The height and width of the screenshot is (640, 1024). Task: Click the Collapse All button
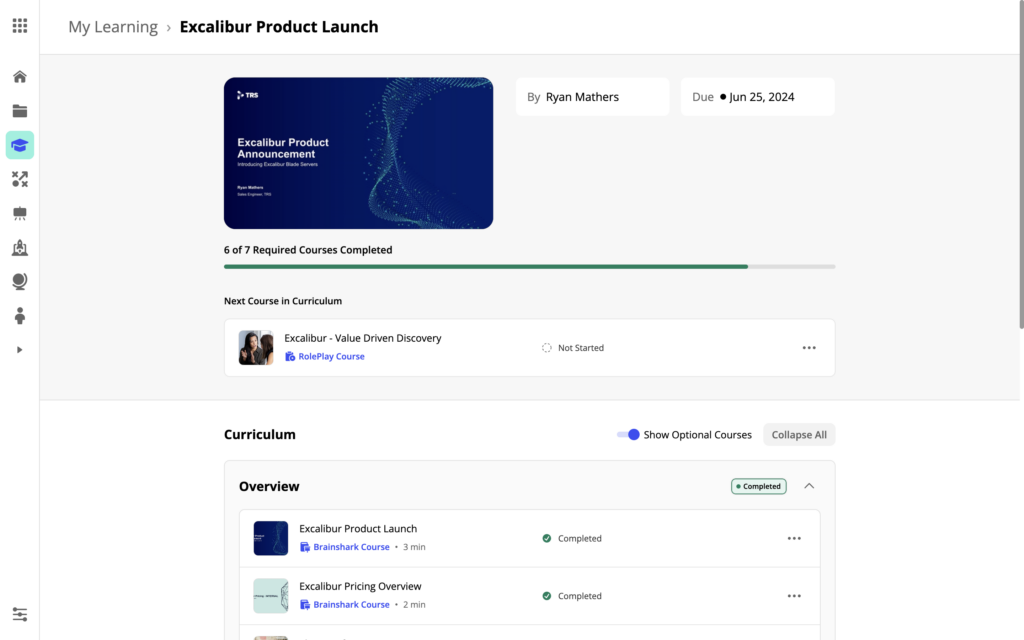799,435
